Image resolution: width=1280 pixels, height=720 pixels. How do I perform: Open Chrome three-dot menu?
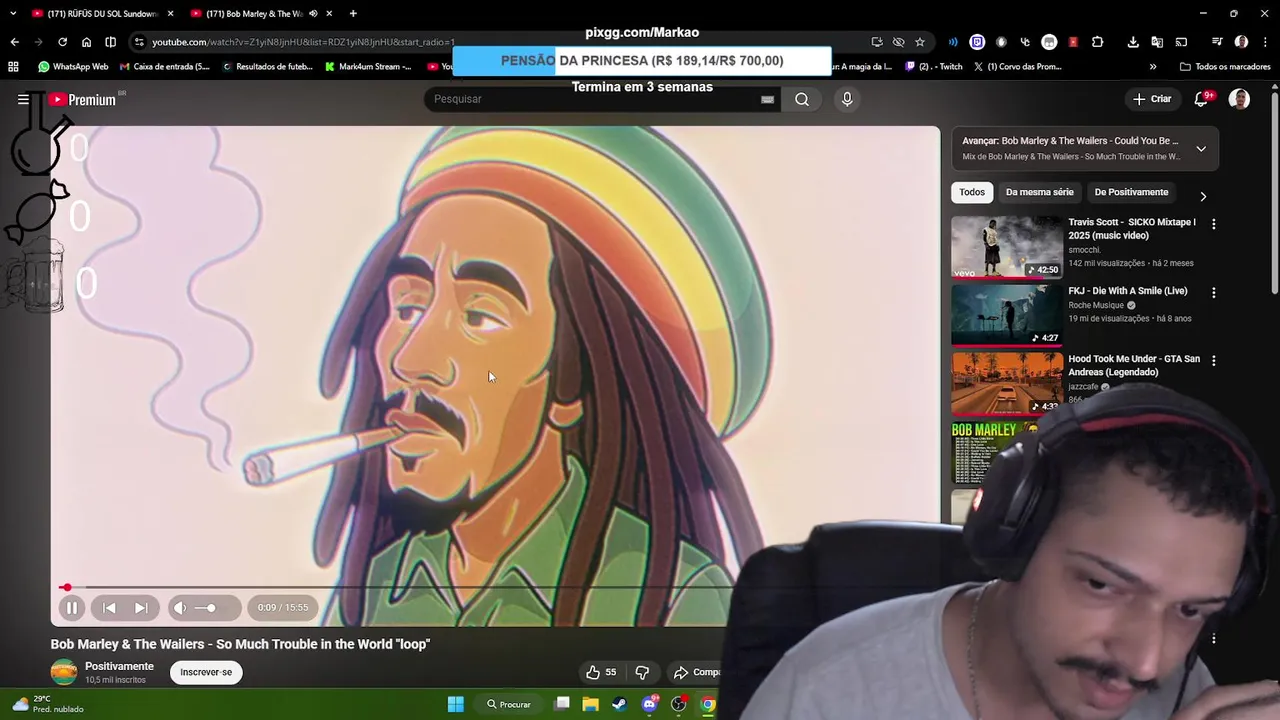1263,42
